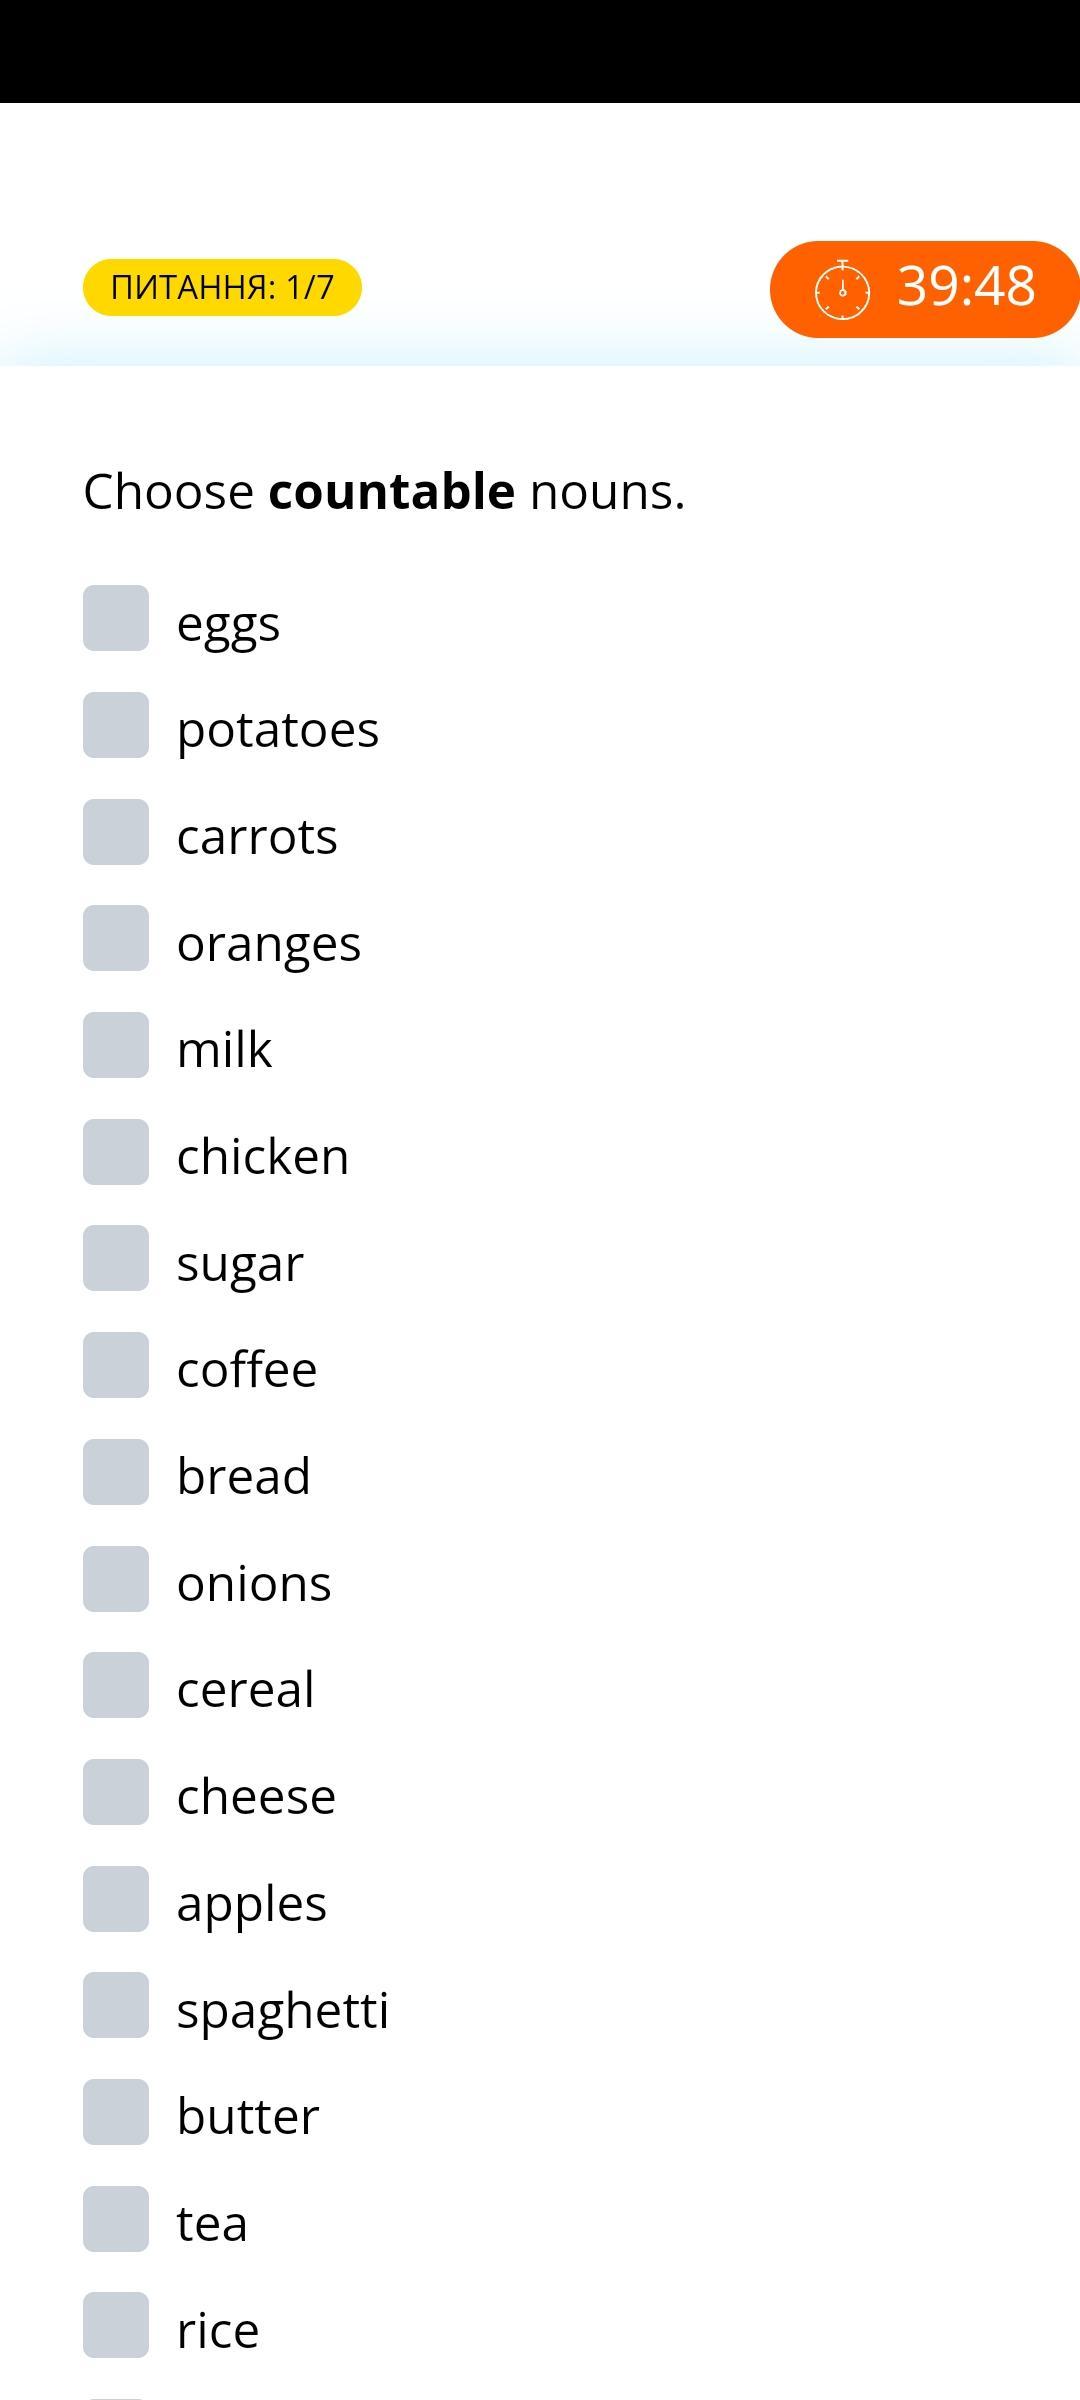Click the 39:48 countdown timer

pos(925,289)
